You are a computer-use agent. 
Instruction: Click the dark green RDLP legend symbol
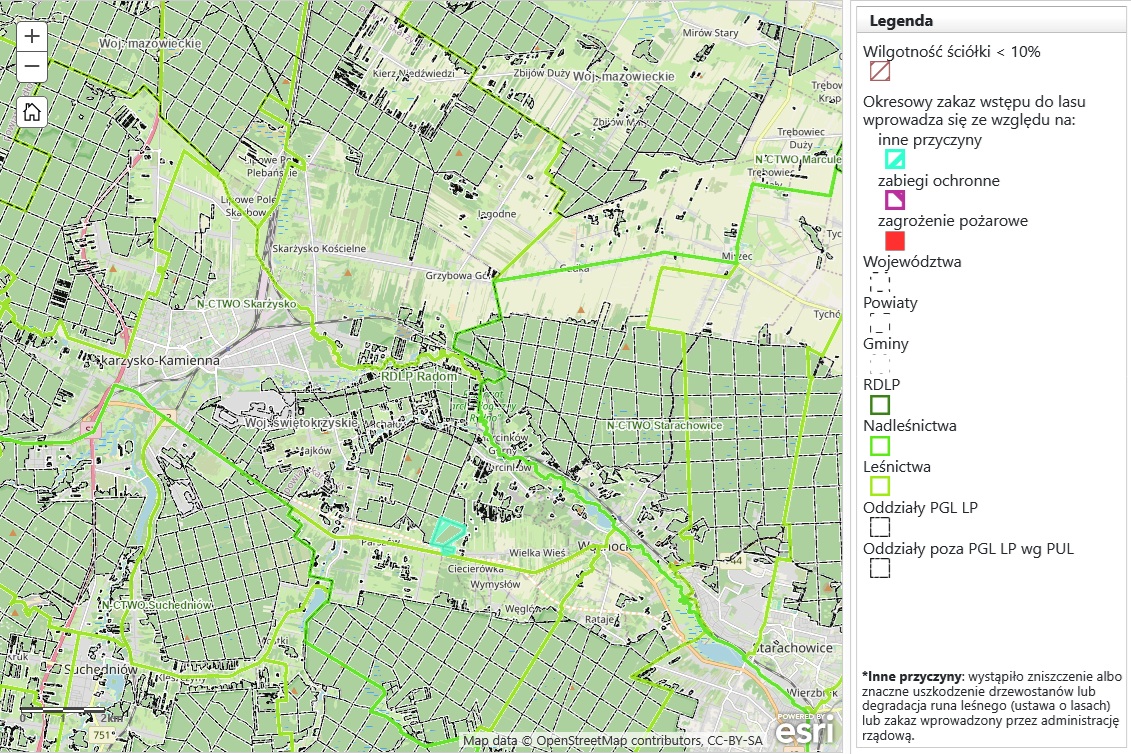point(880,404)
